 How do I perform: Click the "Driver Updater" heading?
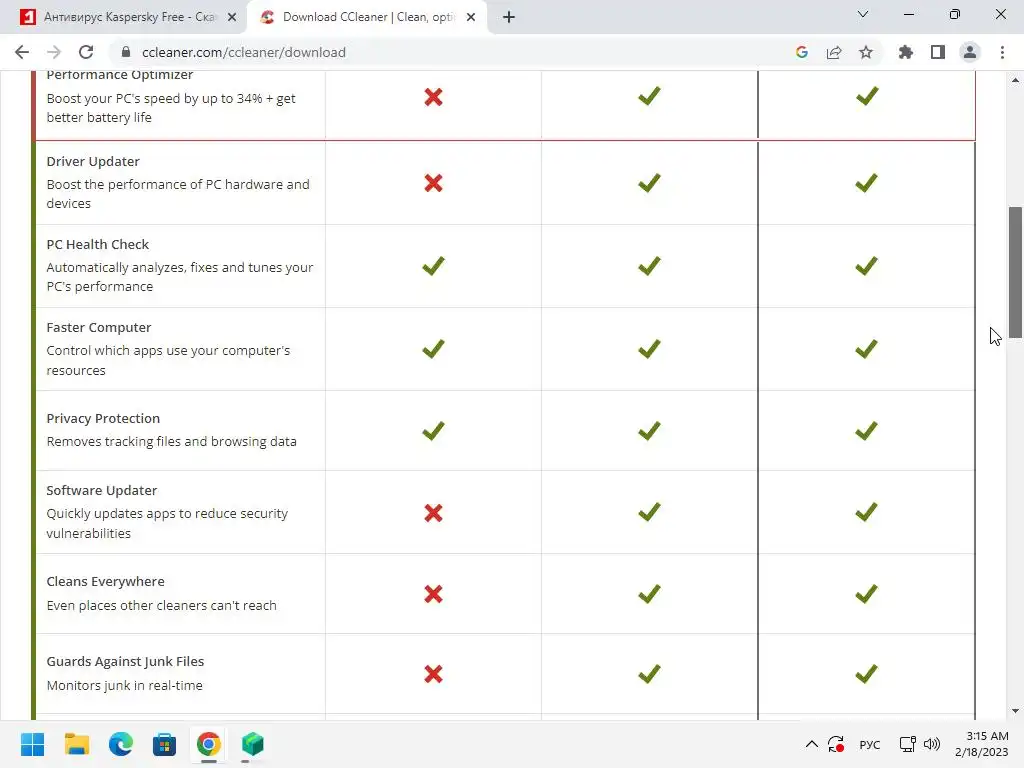coord(93,161)
